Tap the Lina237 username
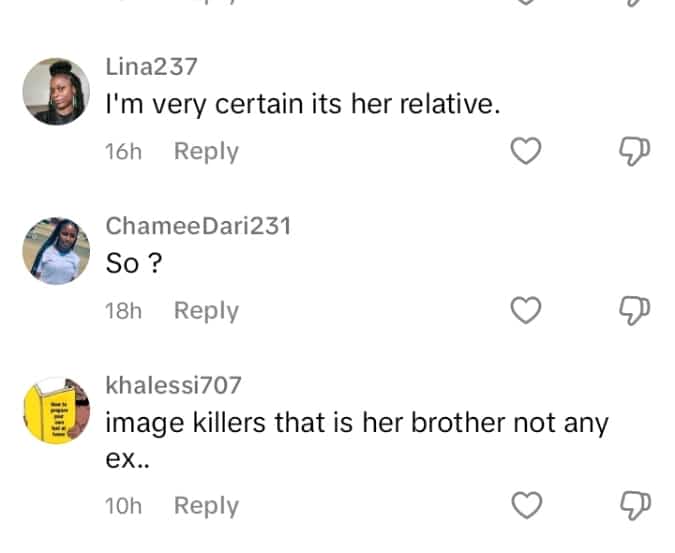The width and height of the screenshot is (675, 553). point(151,67)
